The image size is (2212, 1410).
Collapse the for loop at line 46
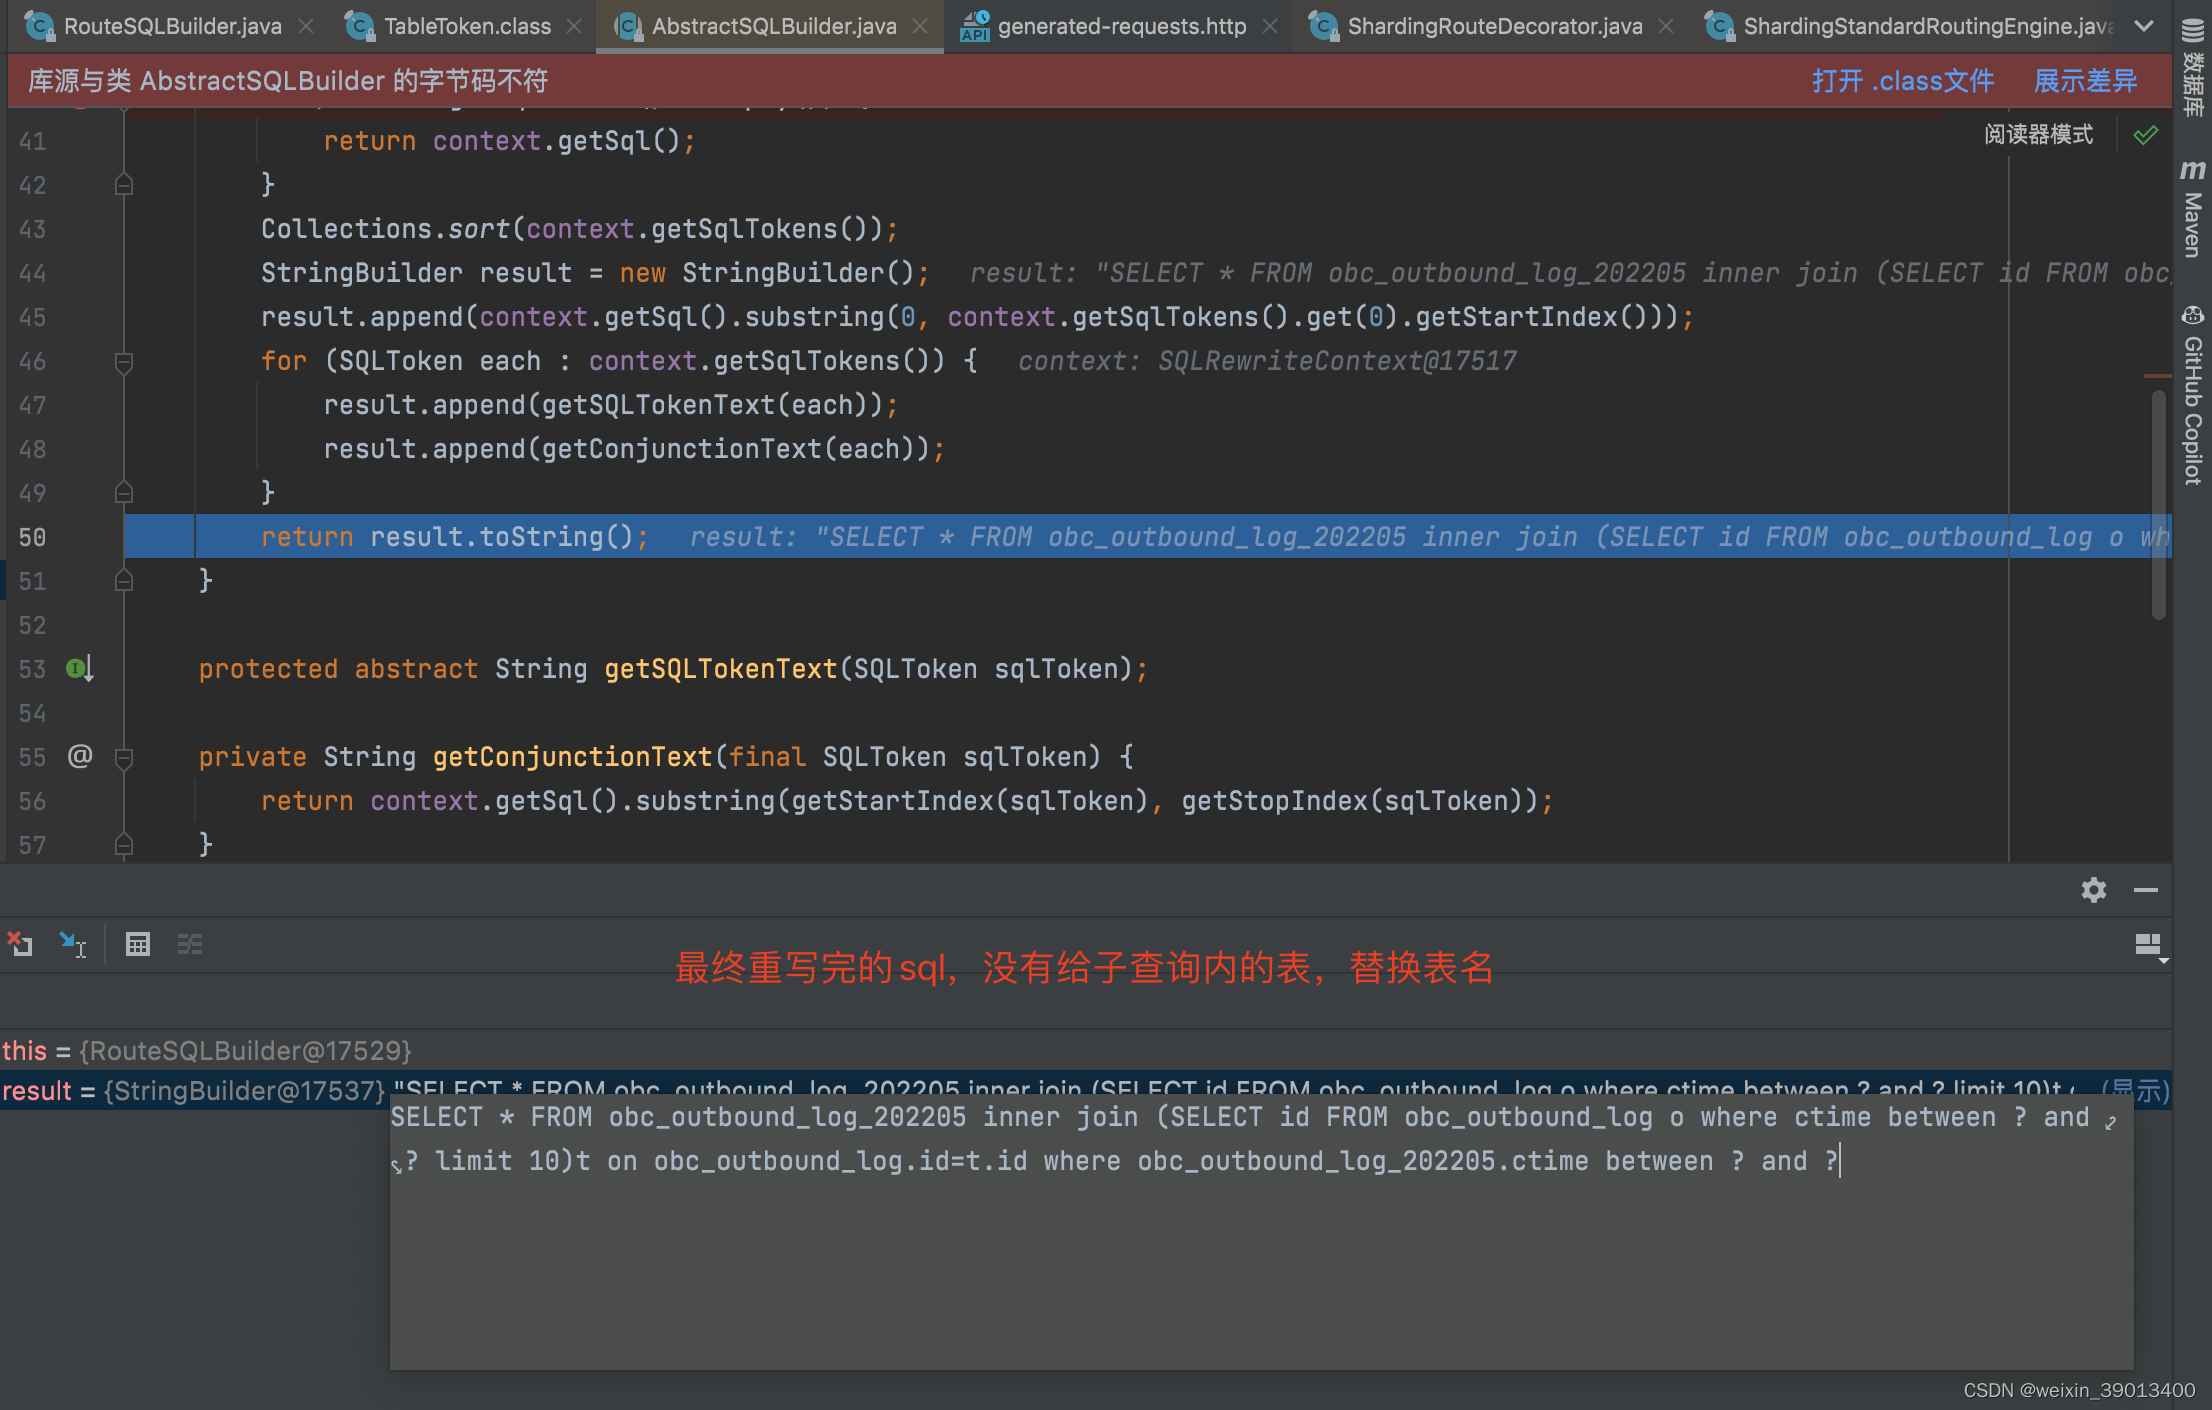click(x=124, y=361)
